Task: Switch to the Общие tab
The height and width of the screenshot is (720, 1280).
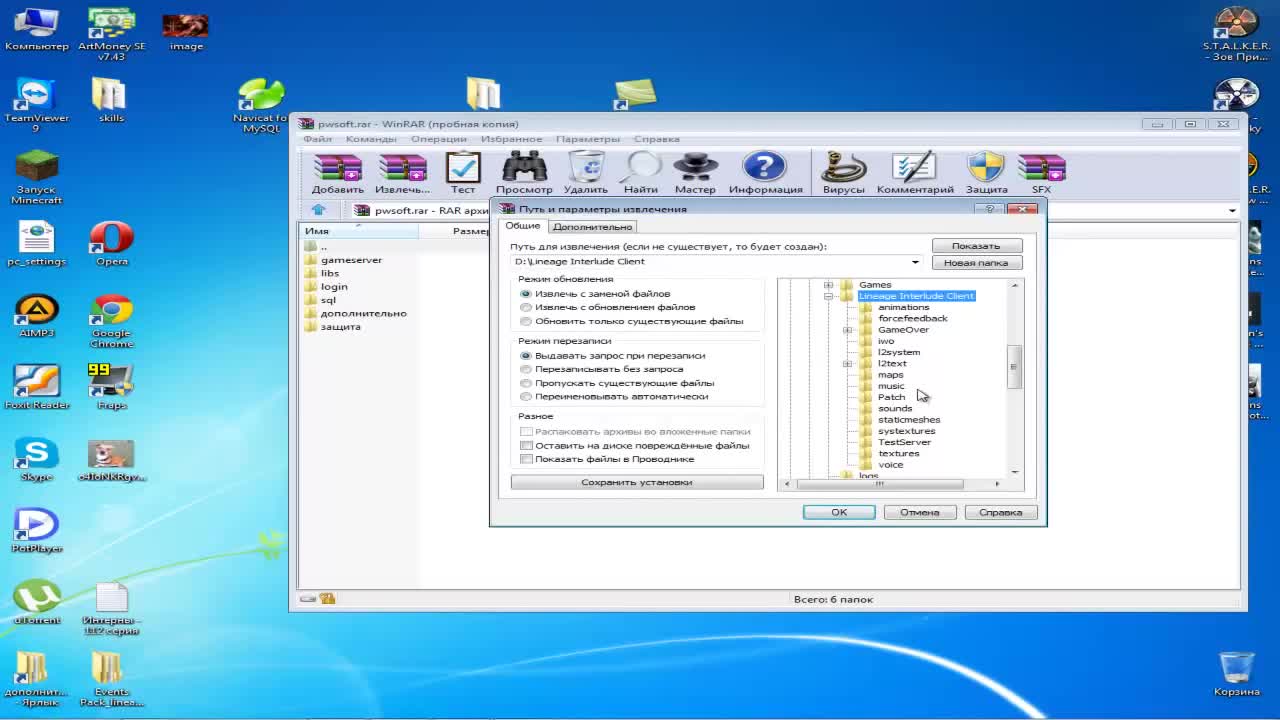Action: pos(522,226)
